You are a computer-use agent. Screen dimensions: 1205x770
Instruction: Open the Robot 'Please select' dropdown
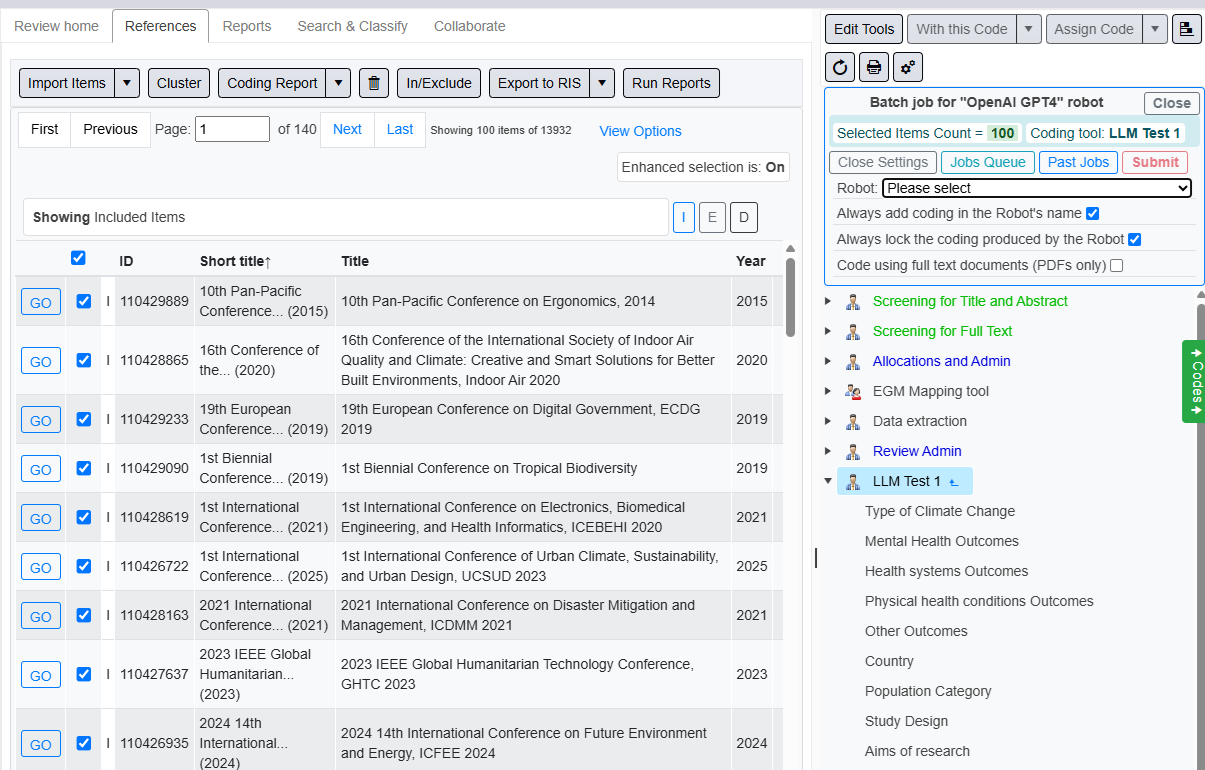point(1037,188)
